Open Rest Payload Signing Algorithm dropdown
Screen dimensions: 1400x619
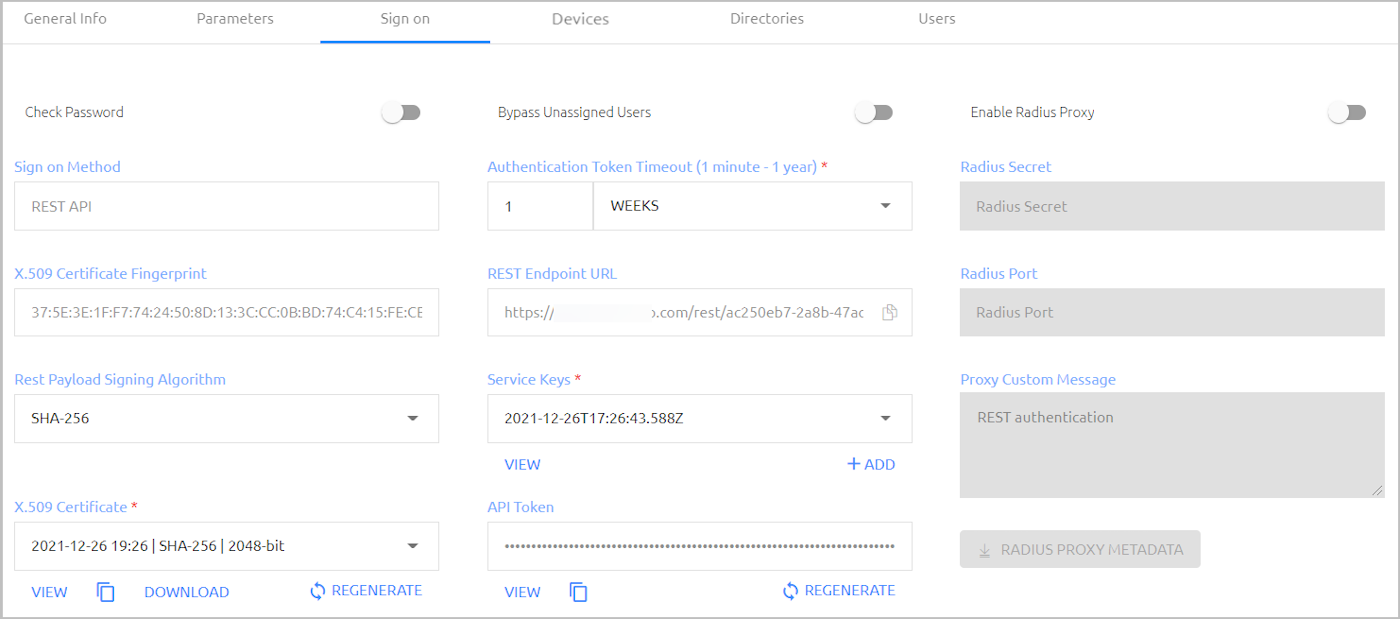(226, 418)
